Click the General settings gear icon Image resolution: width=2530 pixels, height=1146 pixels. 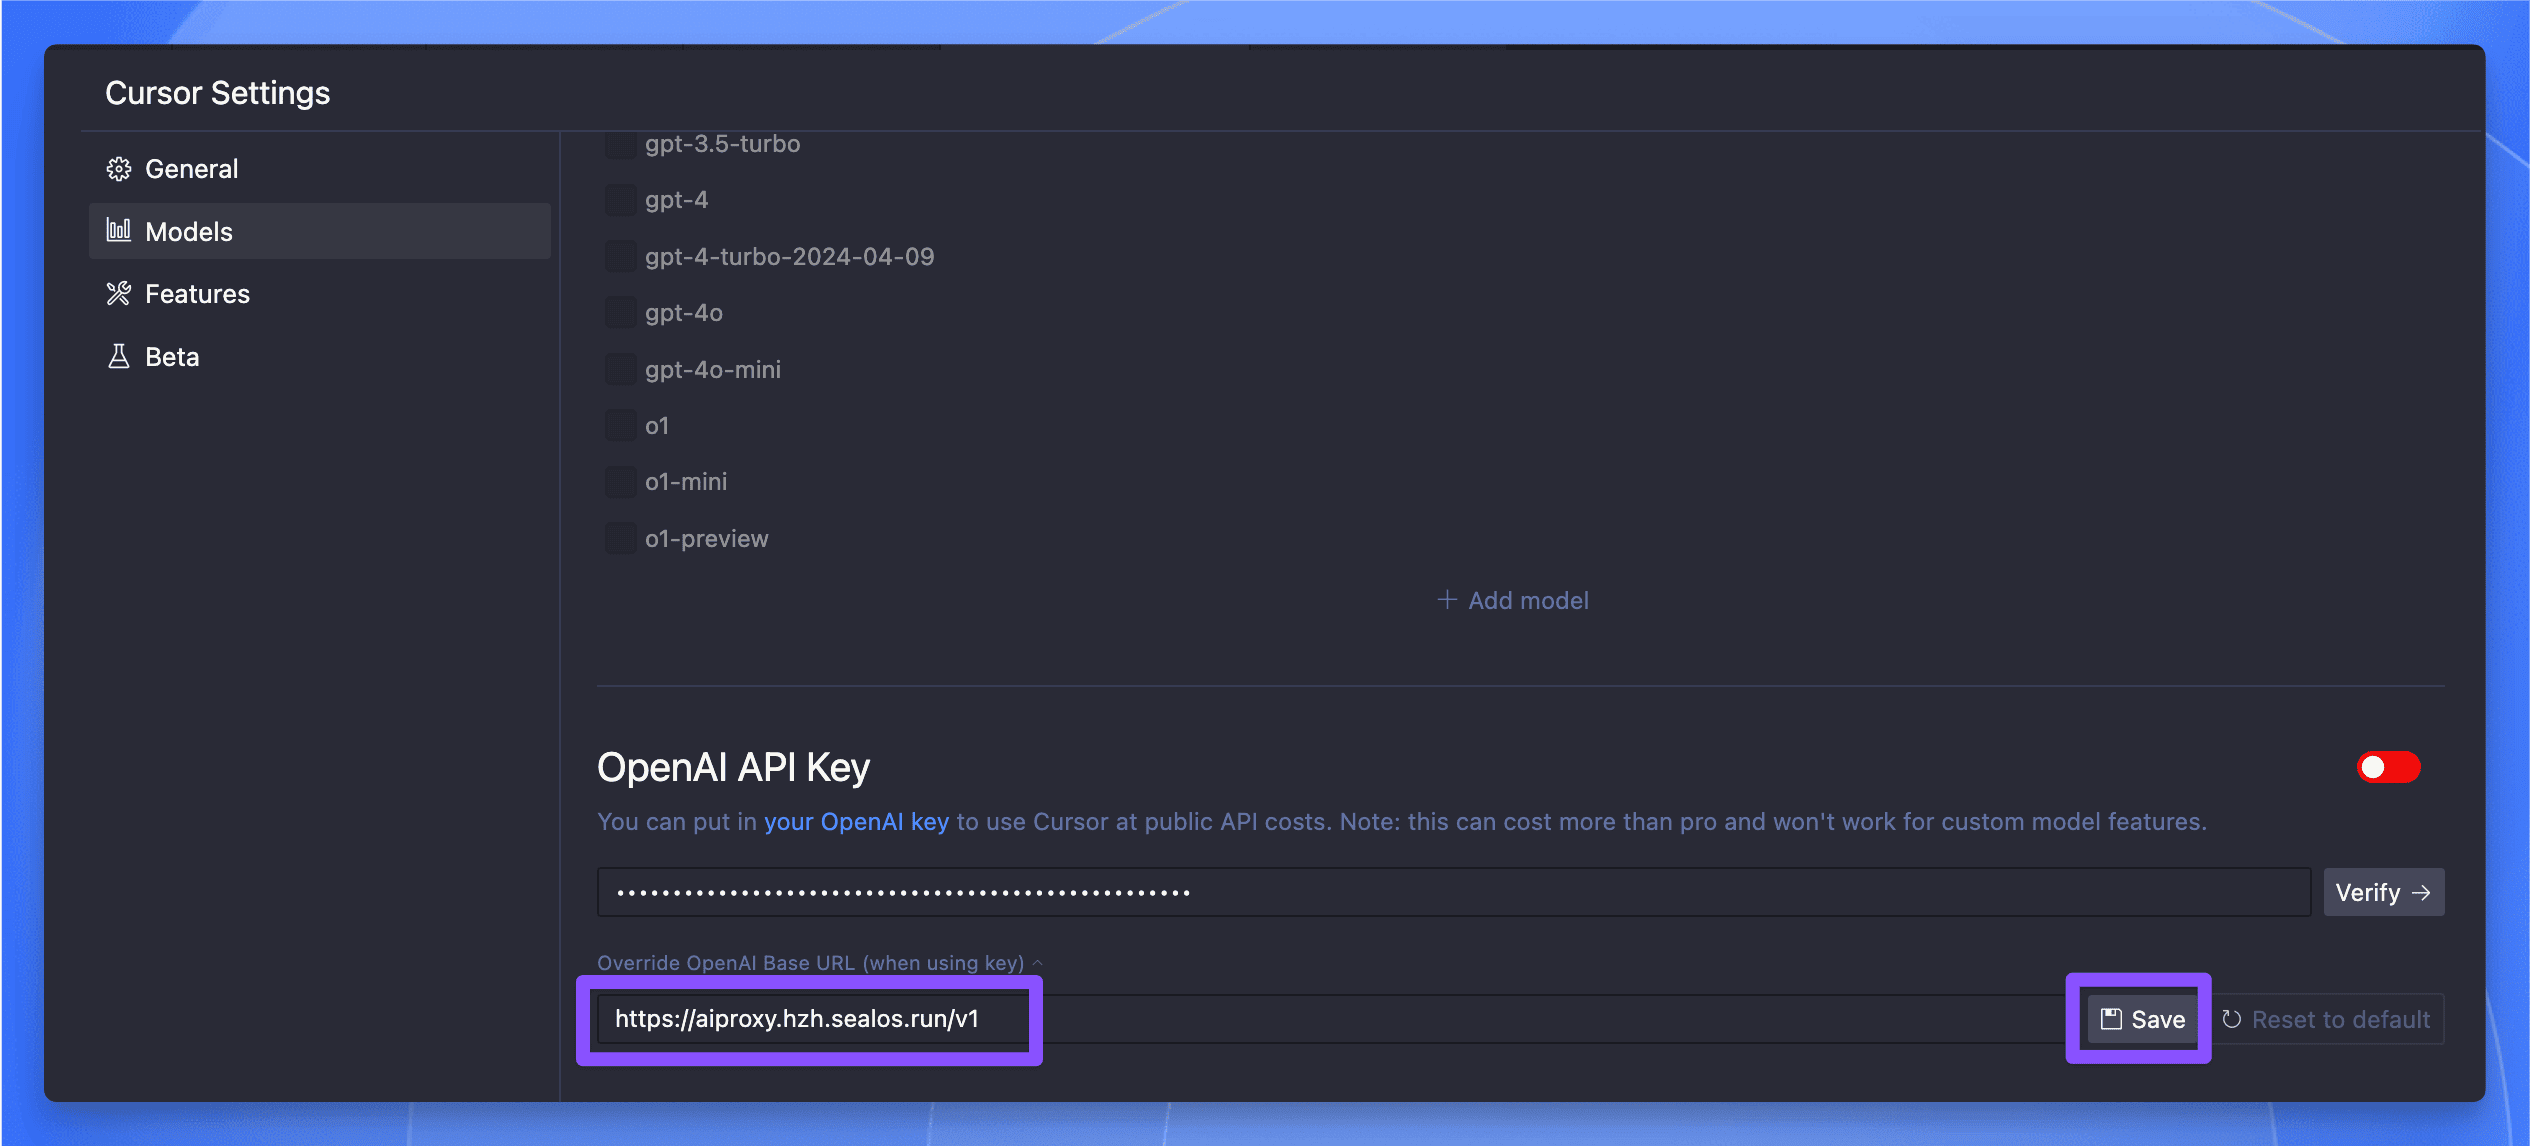click(118, 168)
